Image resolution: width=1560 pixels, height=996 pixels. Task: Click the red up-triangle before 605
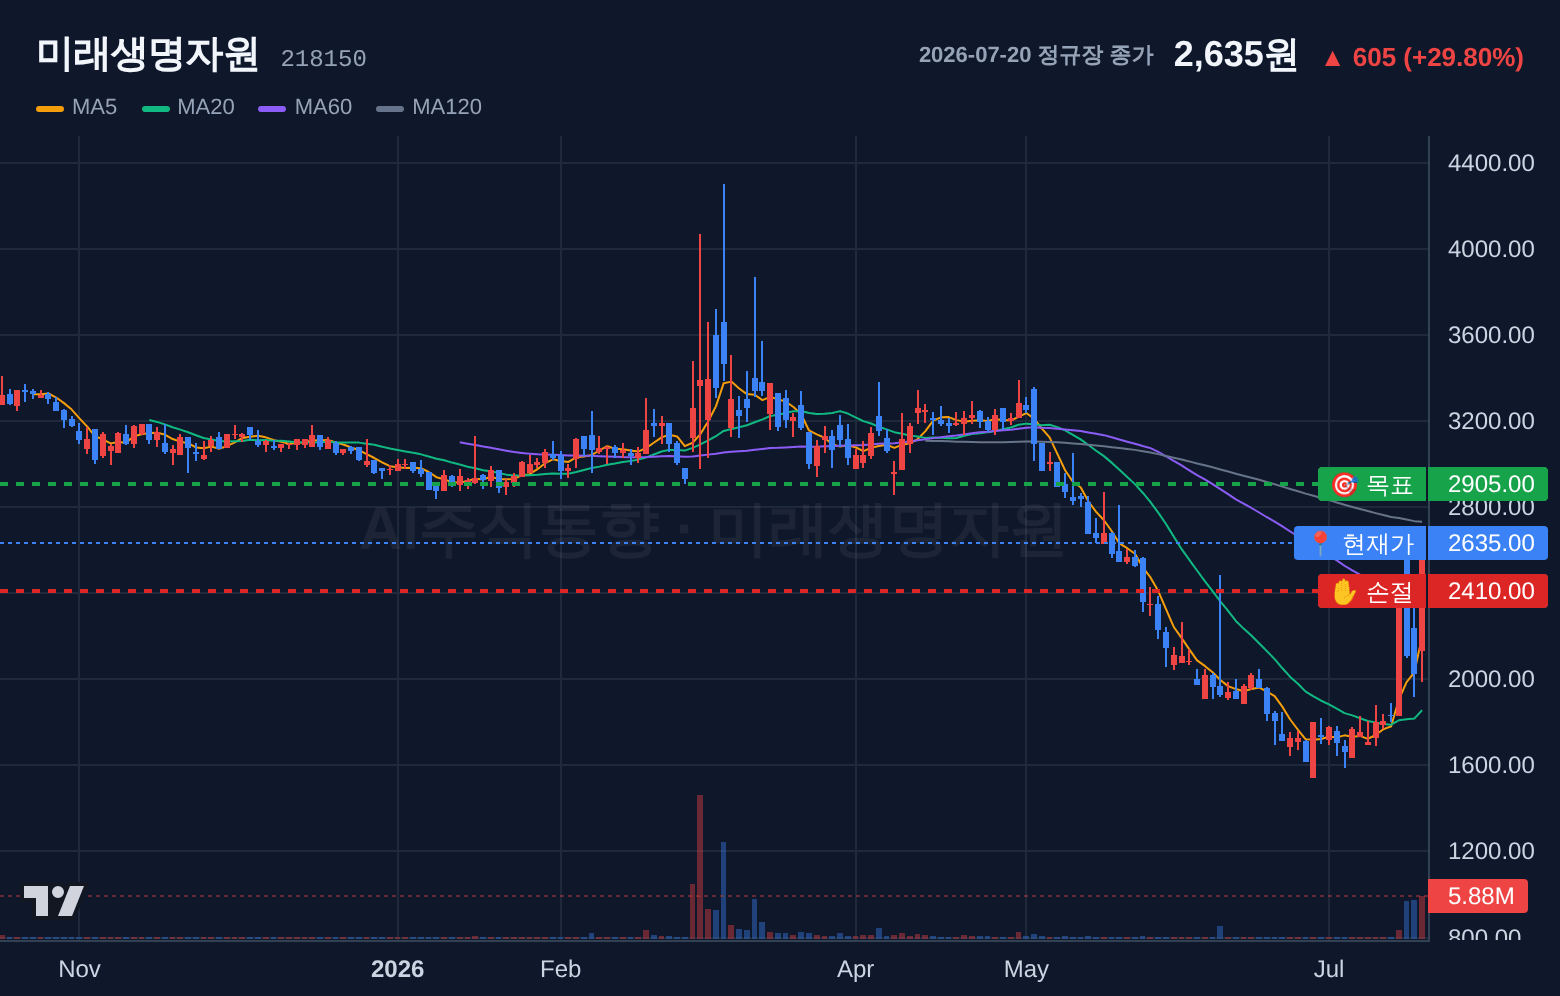click(x=1332, y=59)
